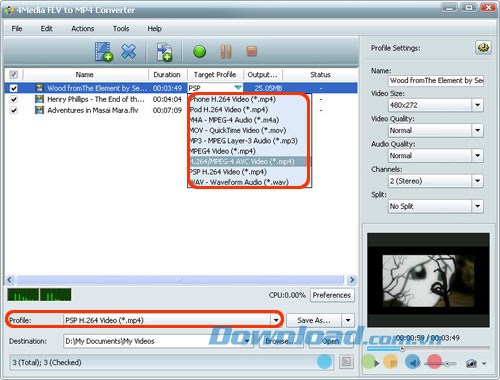500x380 pixels.
Task: Start conversion with green circle button
Action: coord(199,52)
